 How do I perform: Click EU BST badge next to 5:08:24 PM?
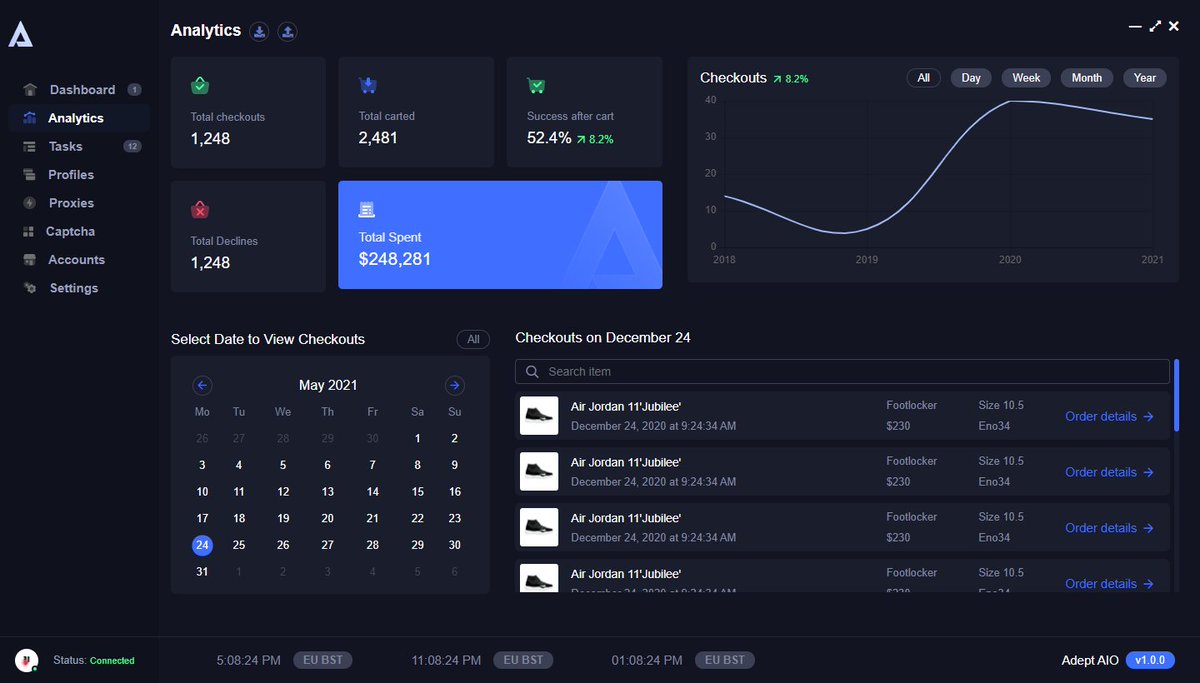click(x=323, y=660)
